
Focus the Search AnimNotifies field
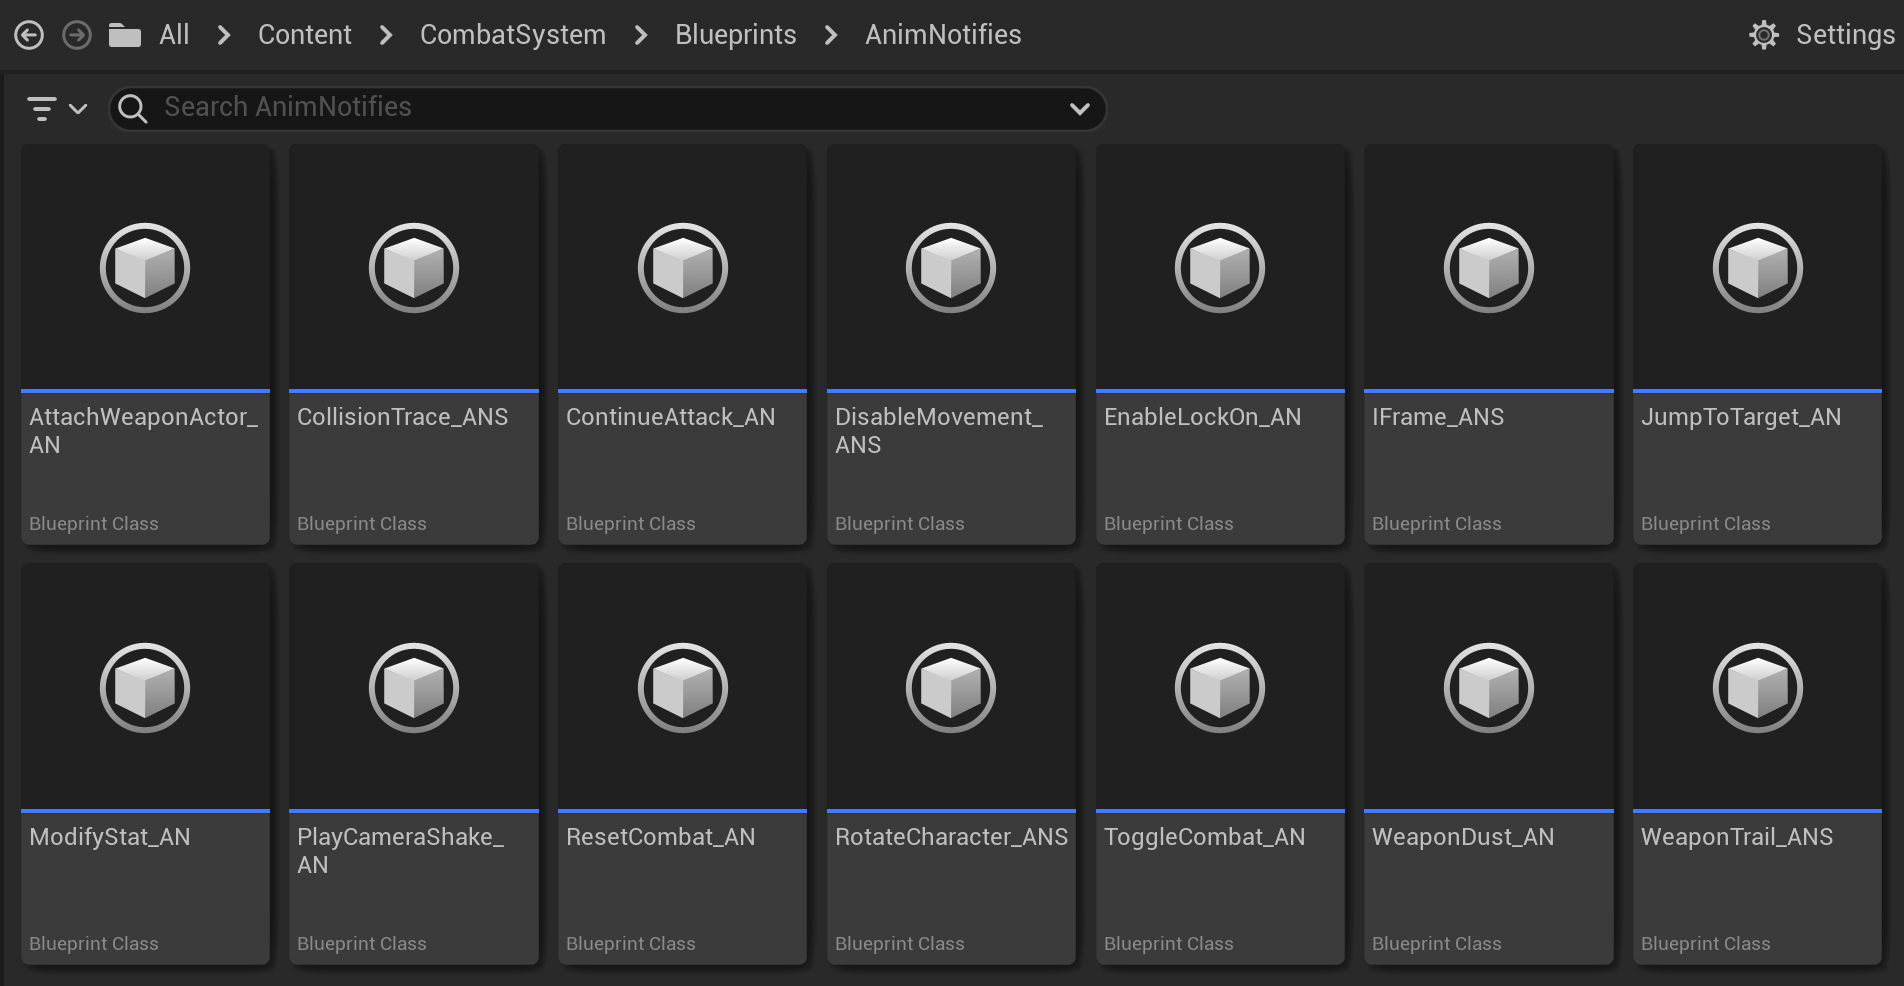pyautogui.click(x=607, y=108)
